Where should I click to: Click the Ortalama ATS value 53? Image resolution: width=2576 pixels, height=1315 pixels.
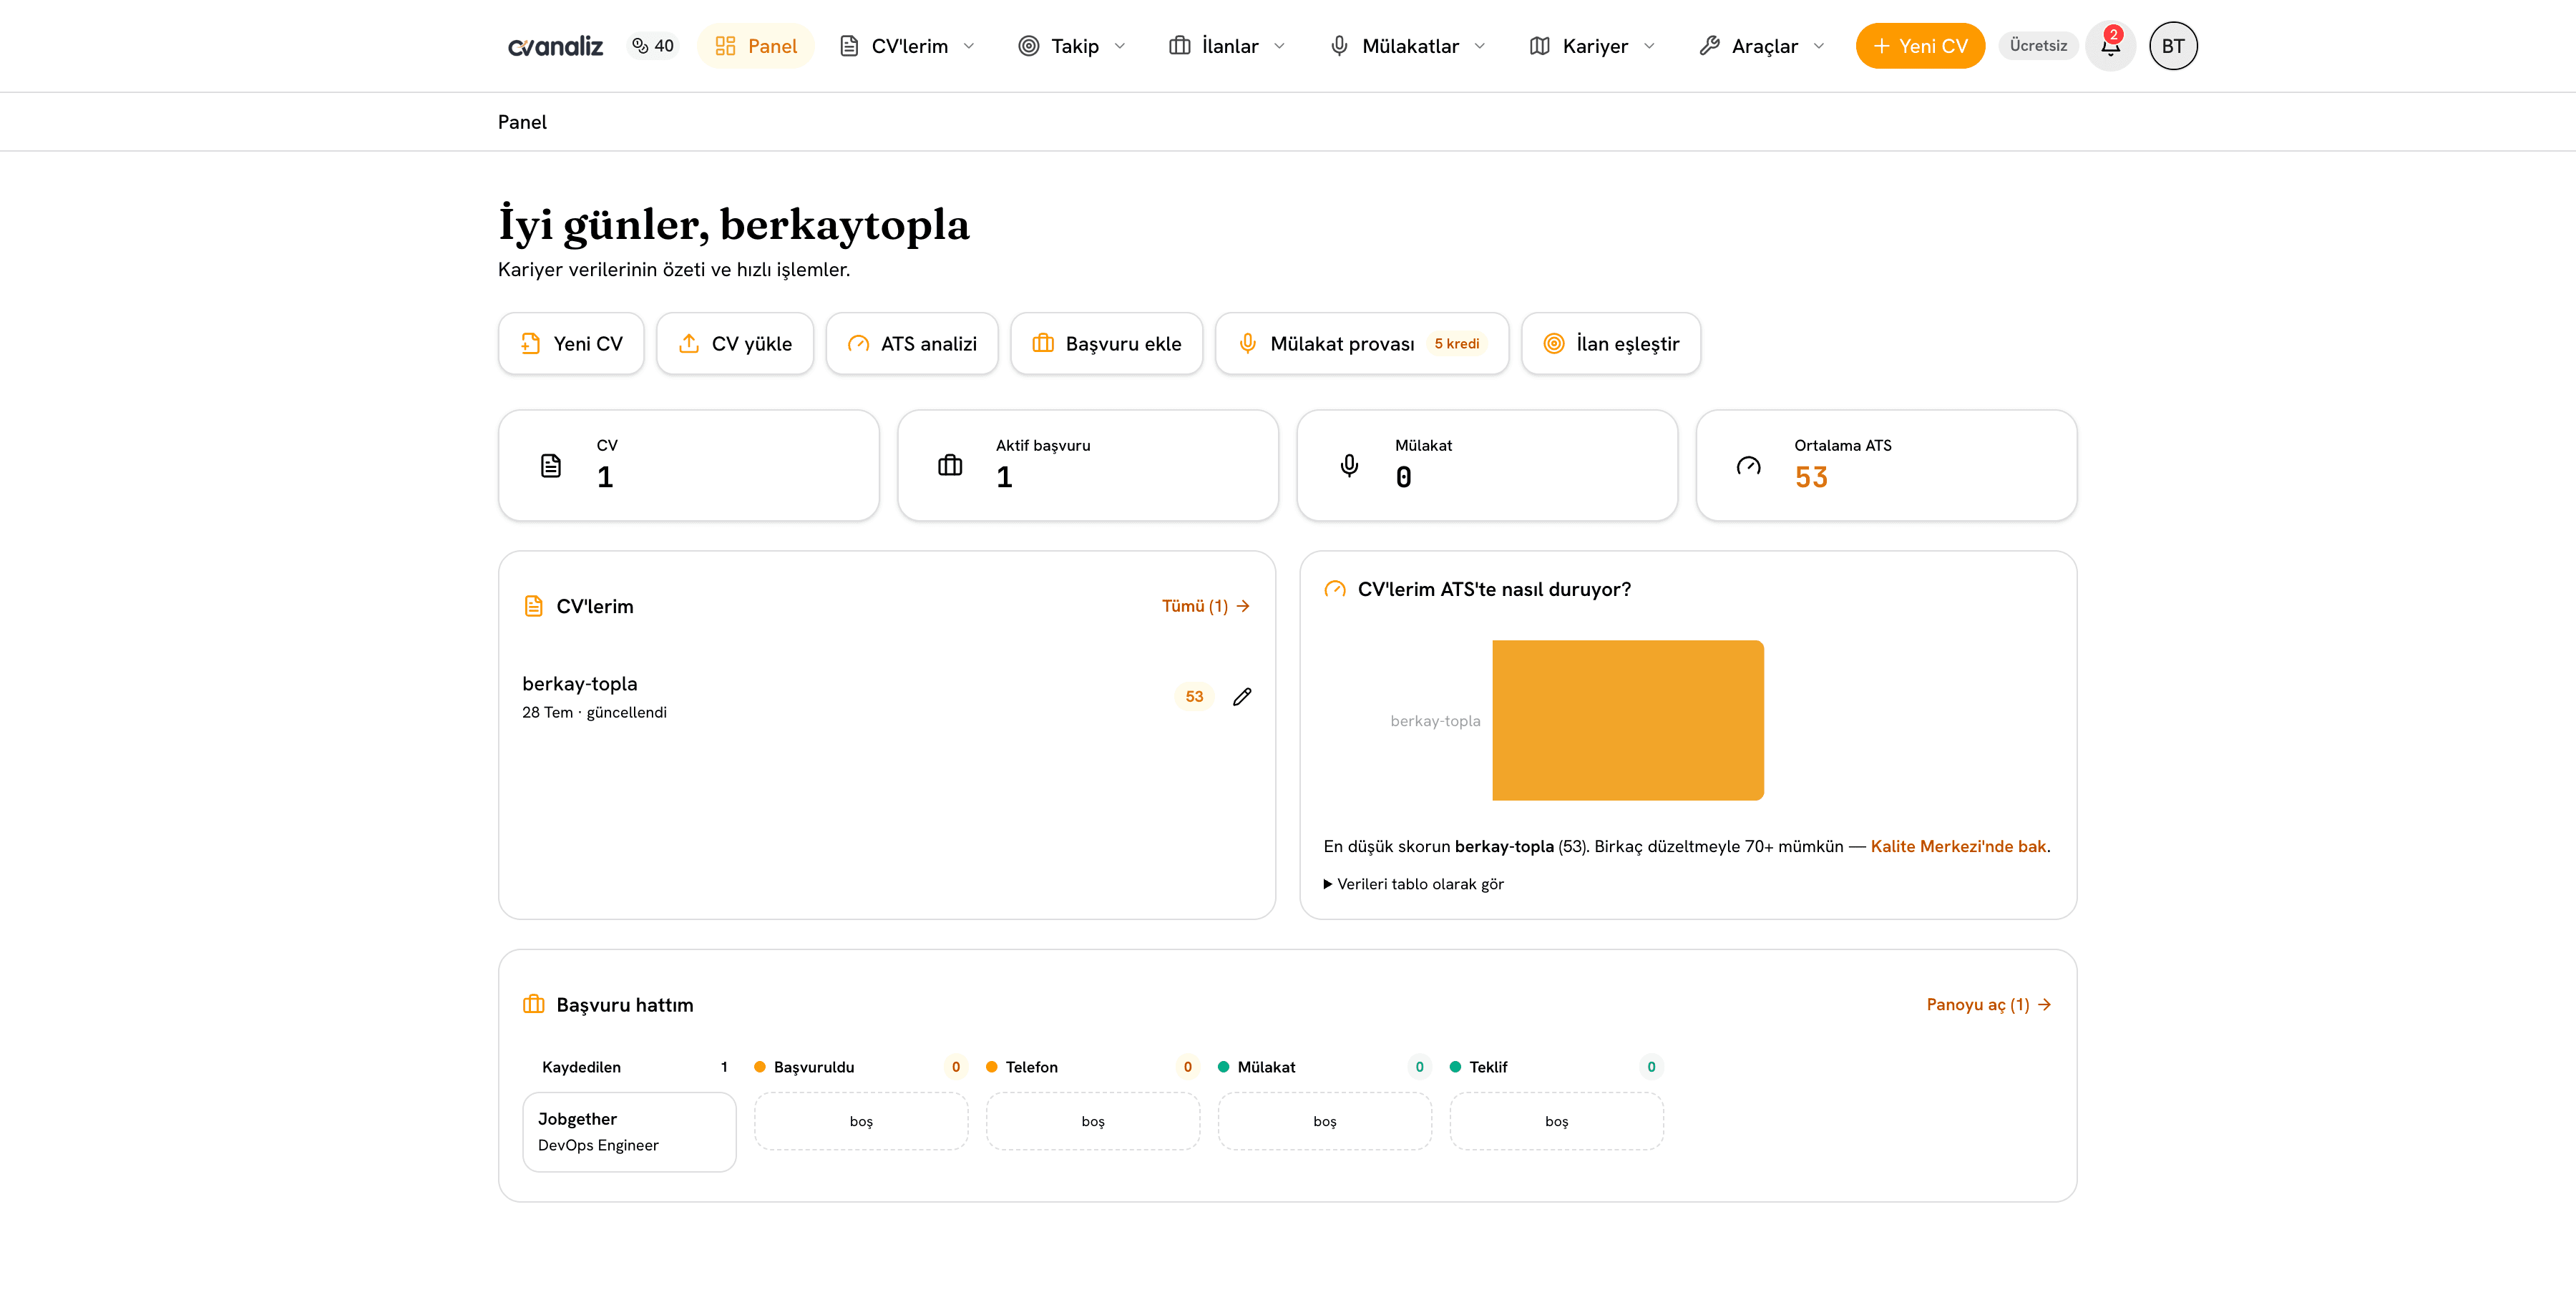[x=1811, y=478]
